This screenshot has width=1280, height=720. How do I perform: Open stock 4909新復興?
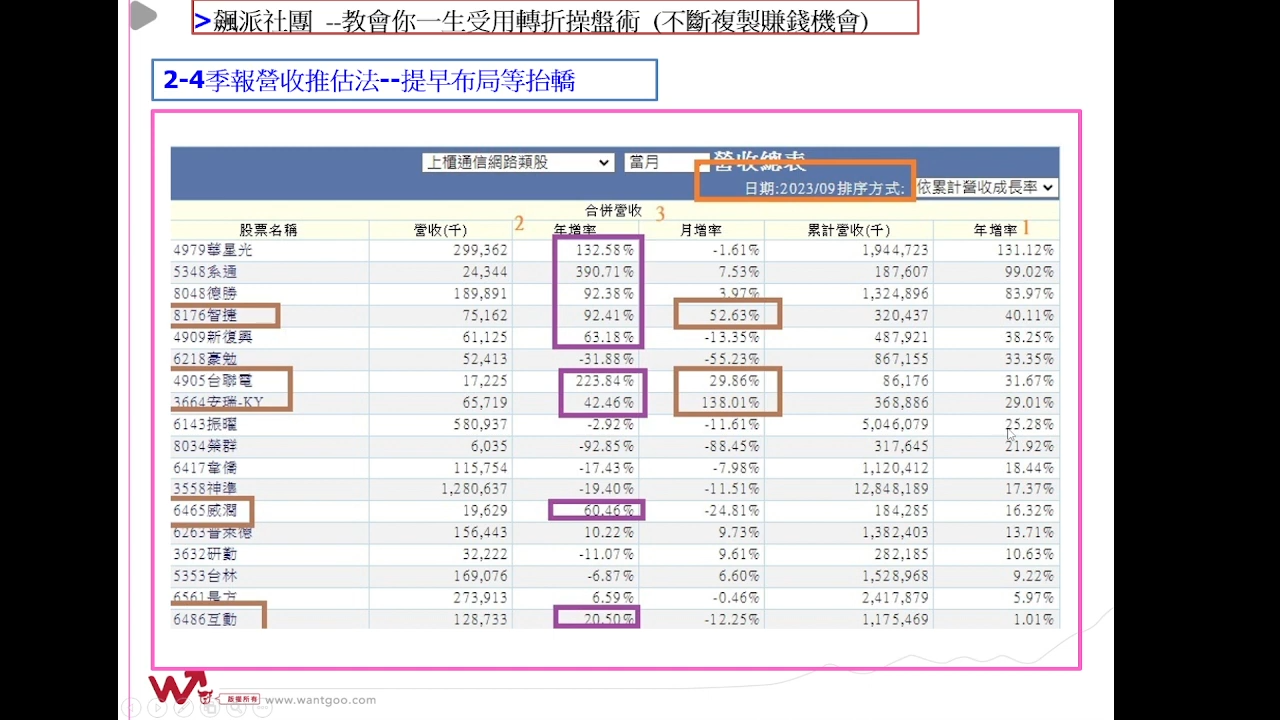213,337
